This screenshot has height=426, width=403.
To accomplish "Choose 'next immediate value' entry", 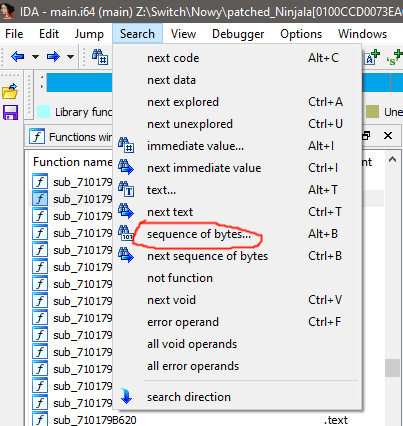I will [x=237, y=168].
